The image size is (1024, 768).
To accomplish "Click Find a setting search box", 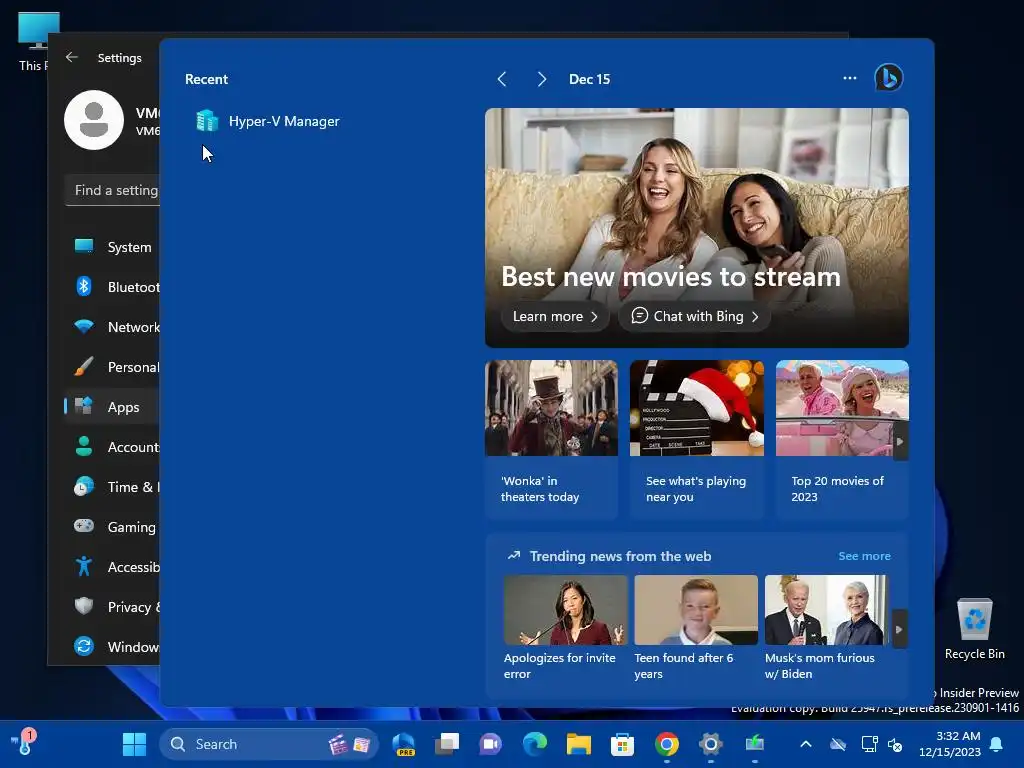I will click(x=113, y=190).
